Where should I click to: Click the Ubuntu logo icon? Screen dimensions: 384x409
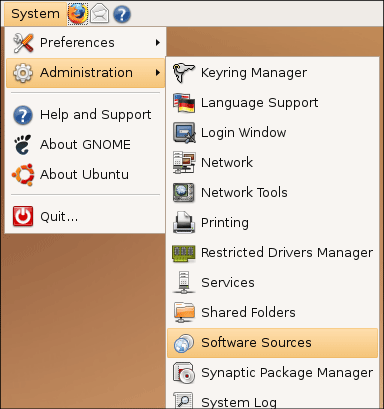23,174
